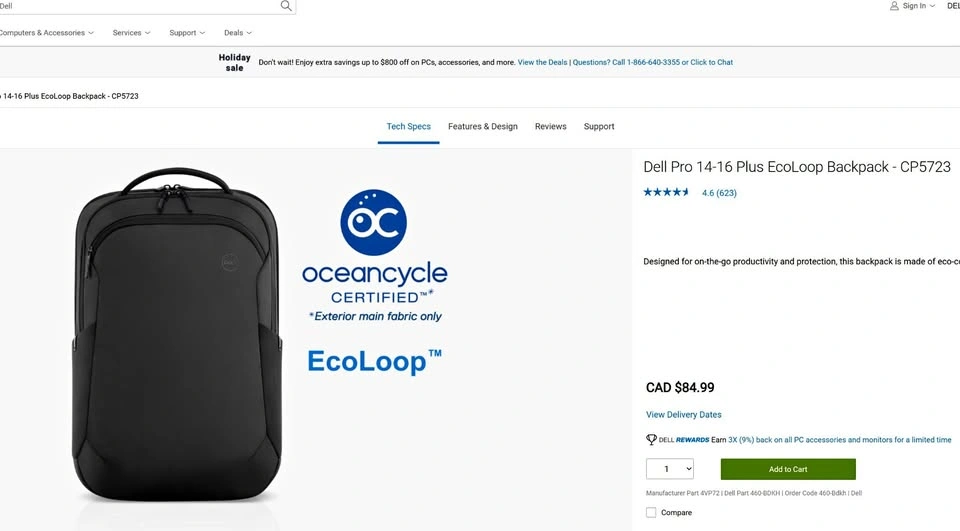960x531 pixels.
Task: Expand Computers & Accessories menu
Action: [47, 33]
